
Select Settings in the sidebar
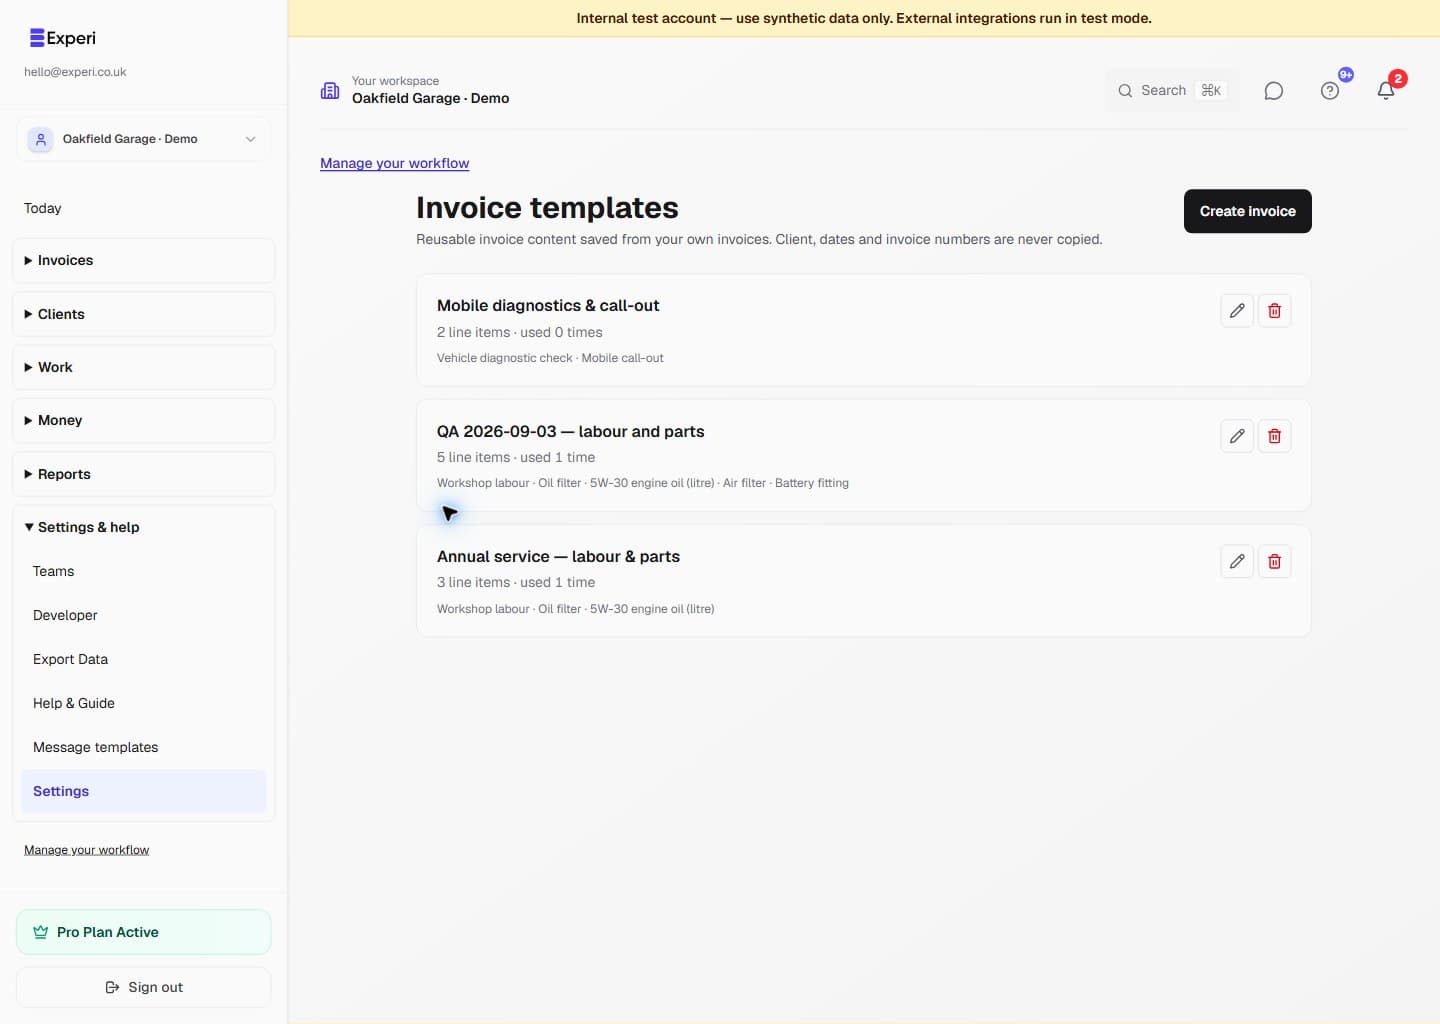pos(143,791)
